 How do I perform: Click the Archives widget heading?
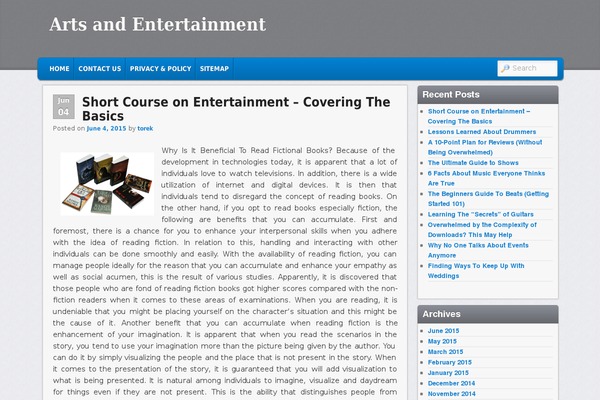pos(441,314)
